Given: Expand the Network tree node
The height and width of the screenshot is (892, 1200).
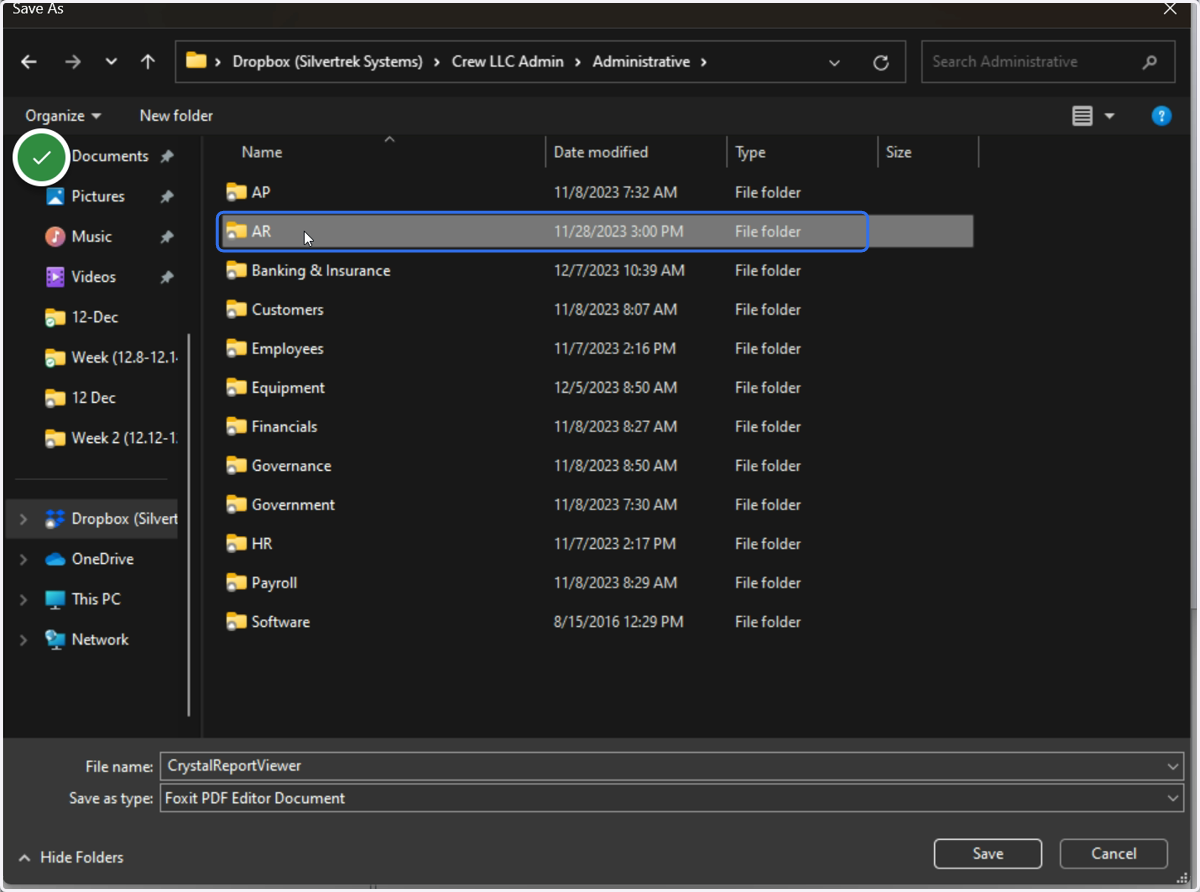Looking at the screenshot, I should click(23, 640).
